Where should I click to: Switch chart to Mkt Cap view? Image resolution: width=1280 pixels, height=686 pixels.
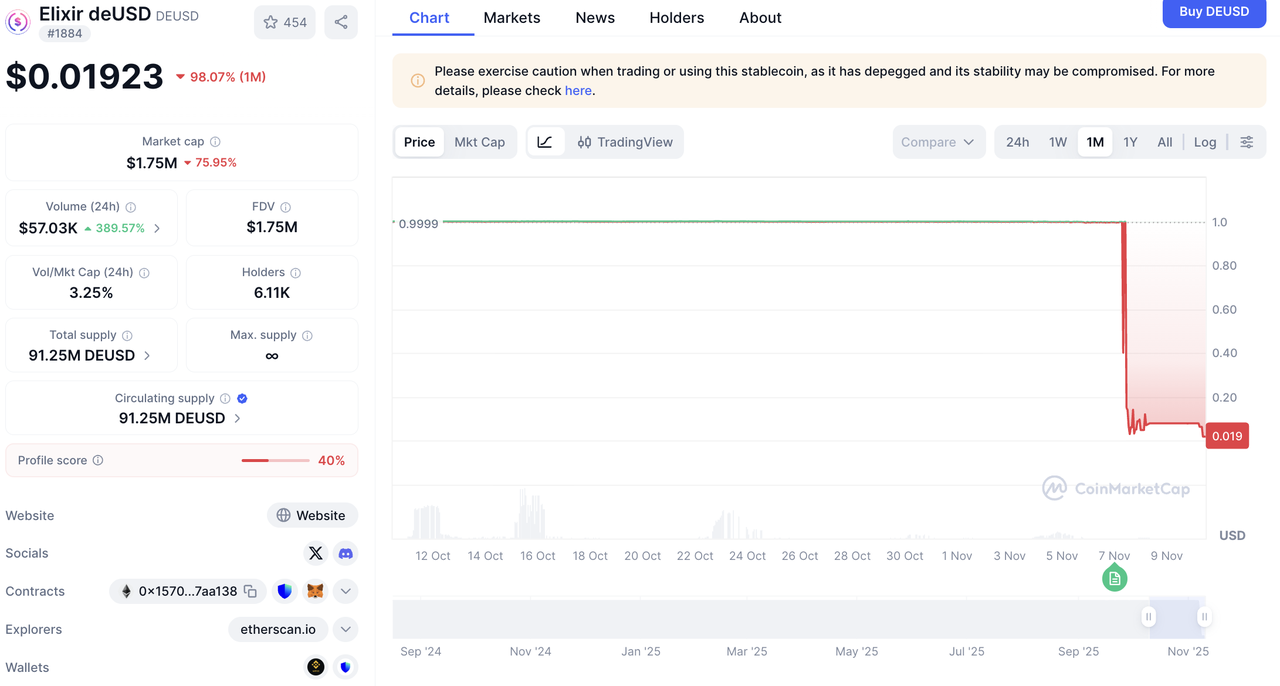click(x=479, y=142)
